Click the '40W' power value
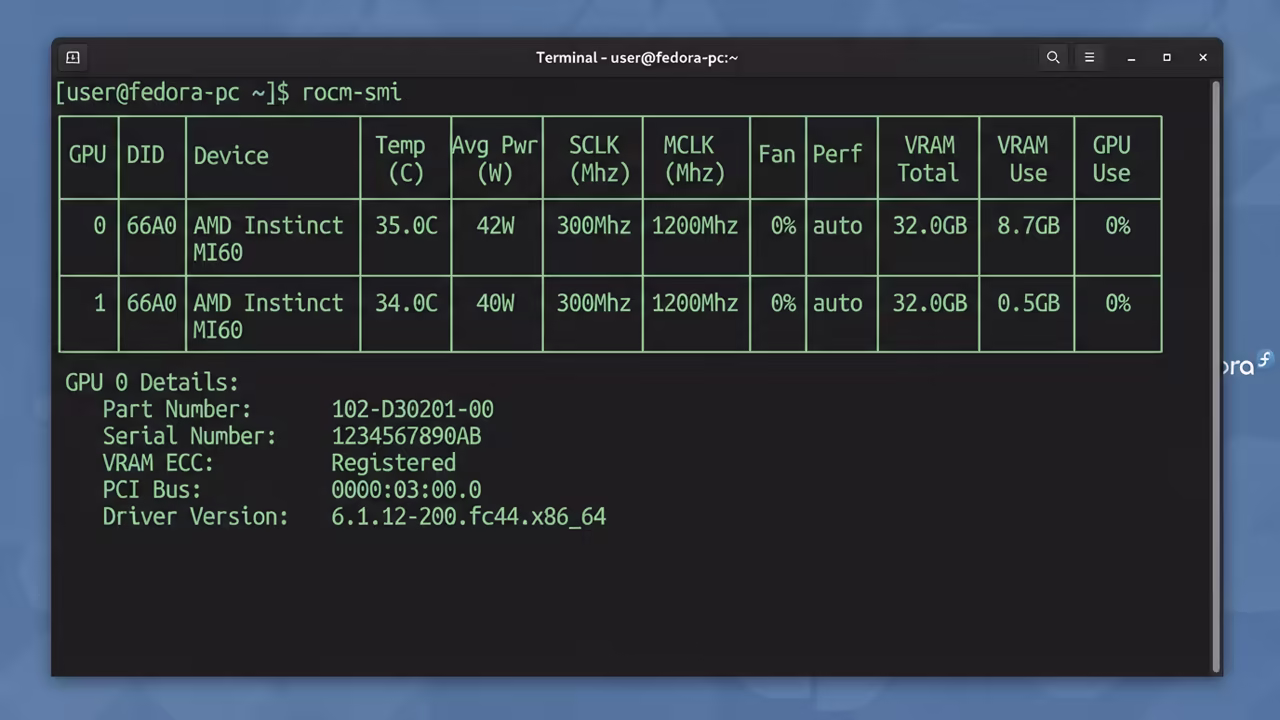Screen dimensions: 1280x720 [x=495, y=303]
